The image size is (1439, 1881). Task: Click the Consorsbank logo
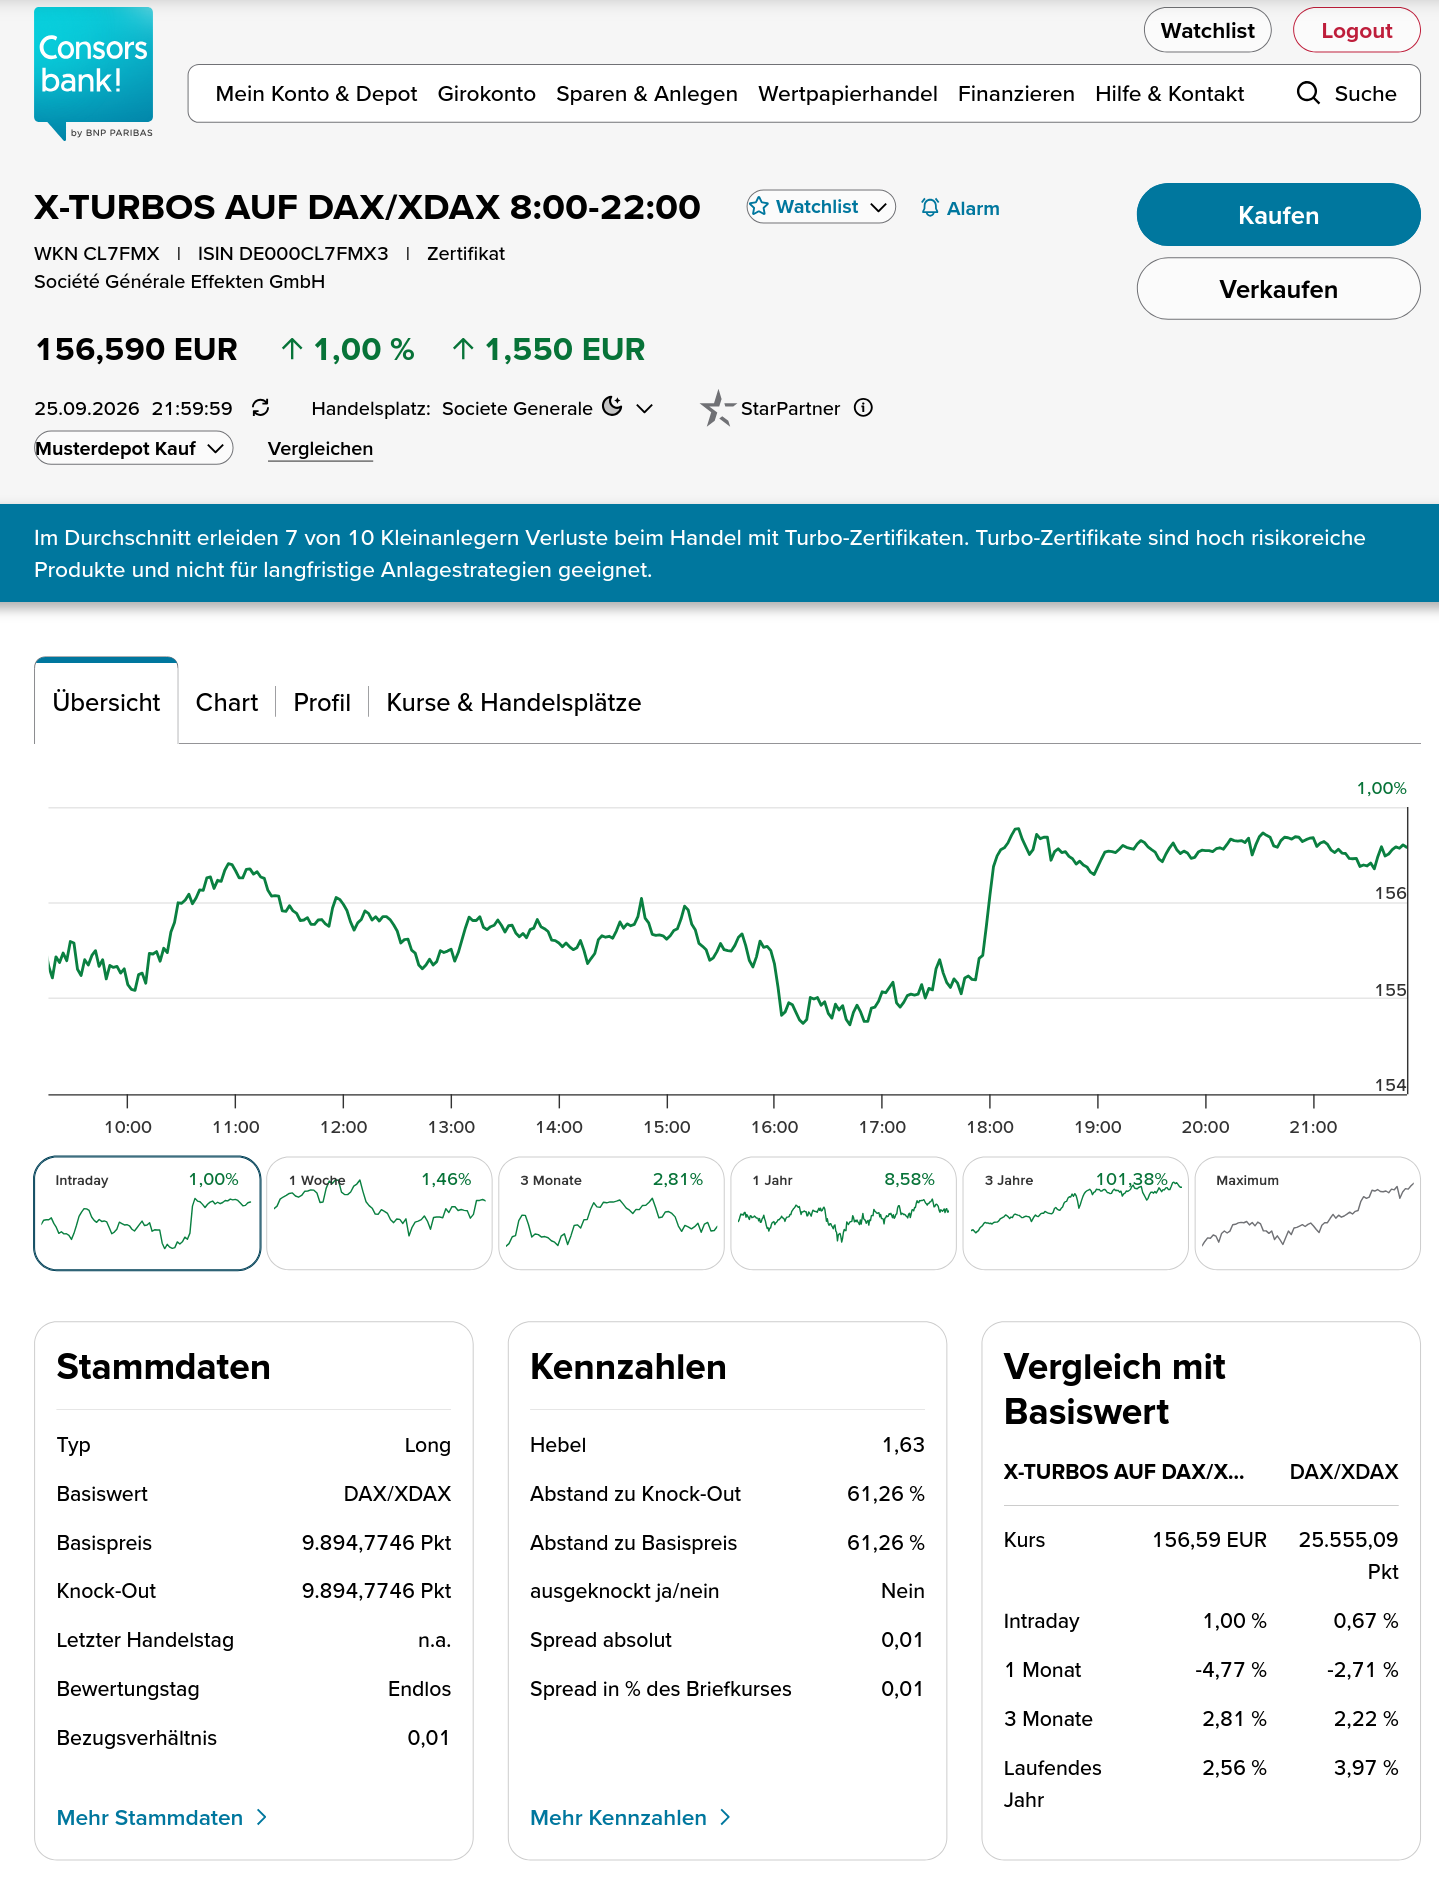[x=93, y=73]
